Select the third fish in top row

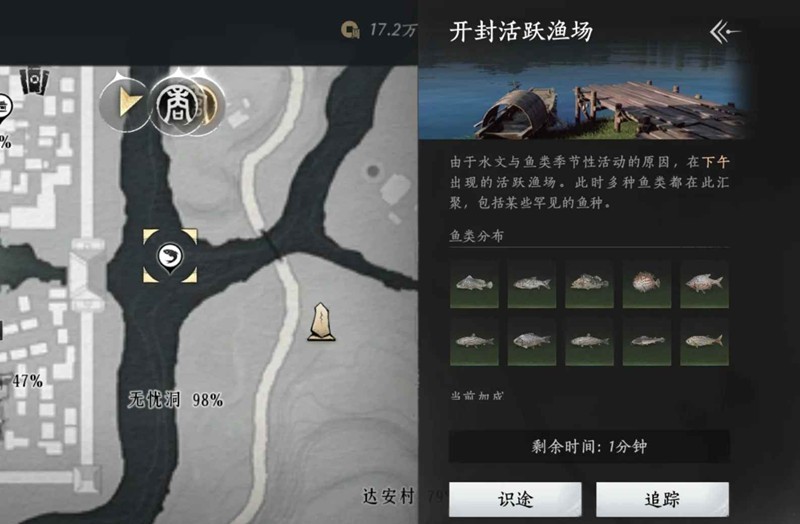[x=589, y=284]
